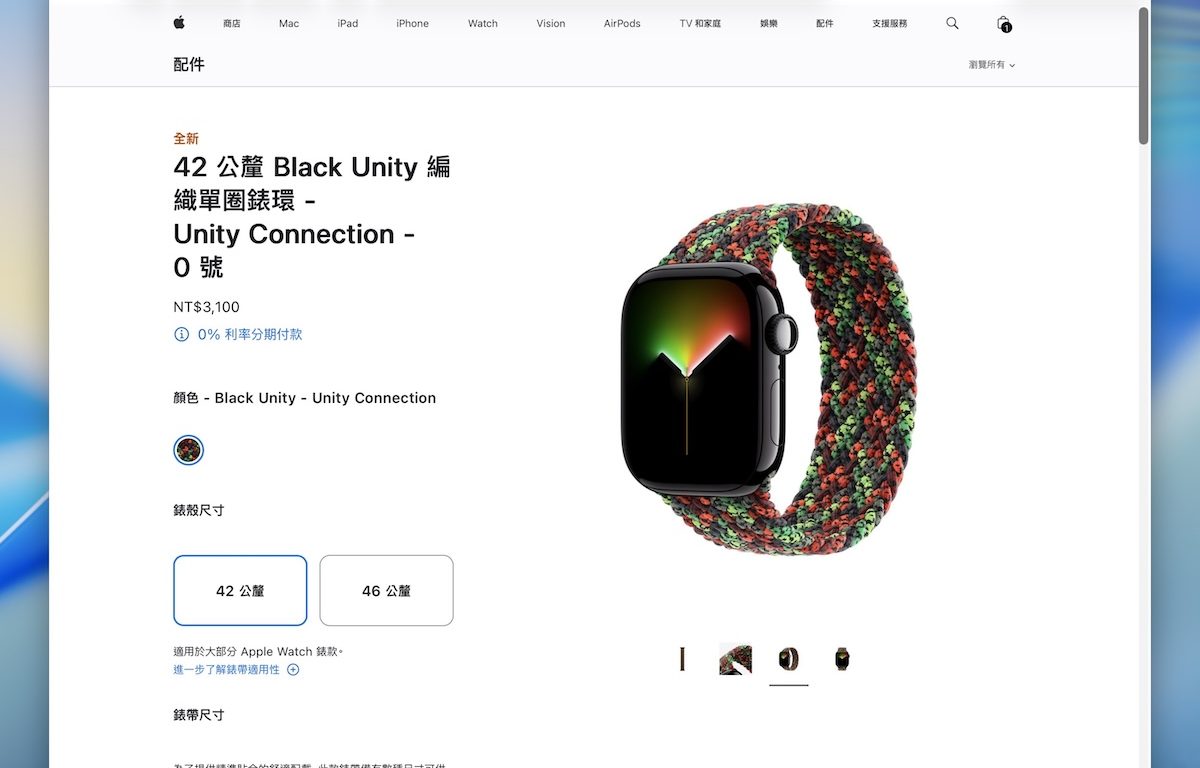Open the 配件 page heading link
The height and width of the screenshot is (768, 1200).
click(189, 65)
